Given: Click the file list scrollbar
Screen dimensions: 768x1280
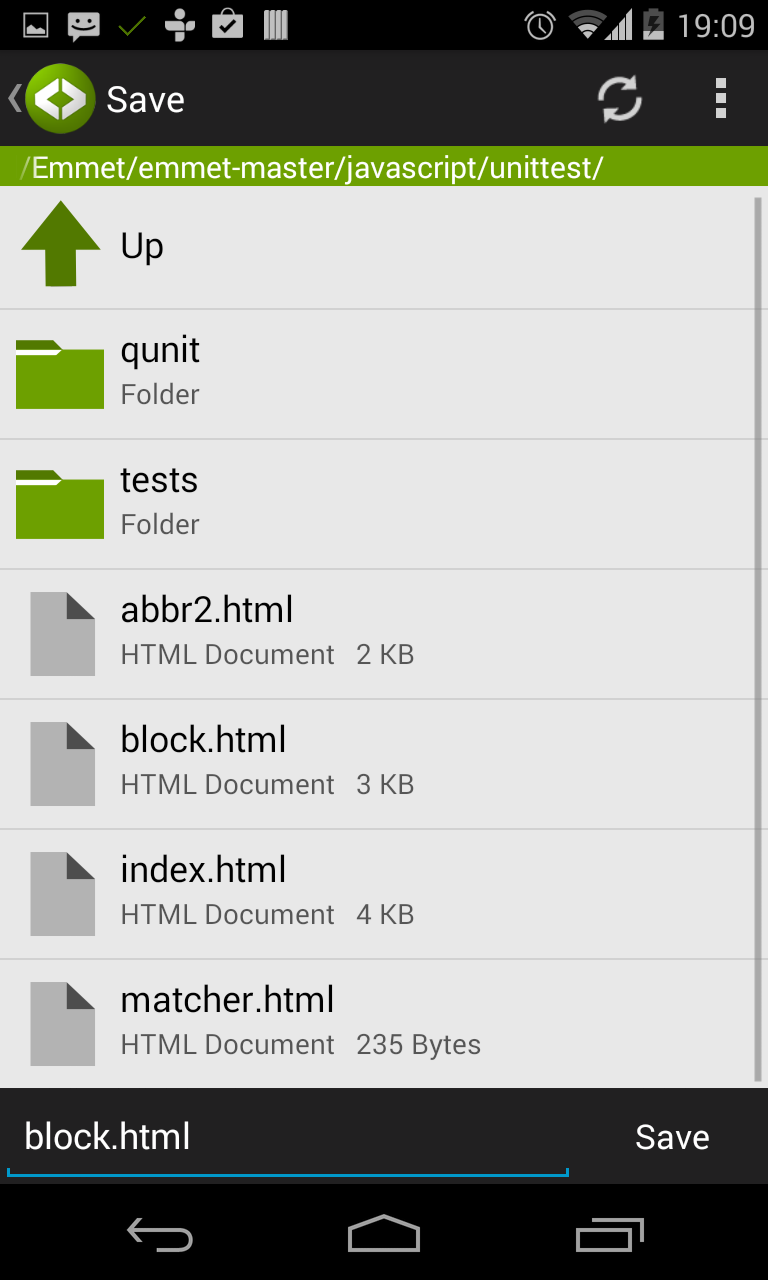Looking at the screenshot, I should pyautogui.click(x=757, y=640).
